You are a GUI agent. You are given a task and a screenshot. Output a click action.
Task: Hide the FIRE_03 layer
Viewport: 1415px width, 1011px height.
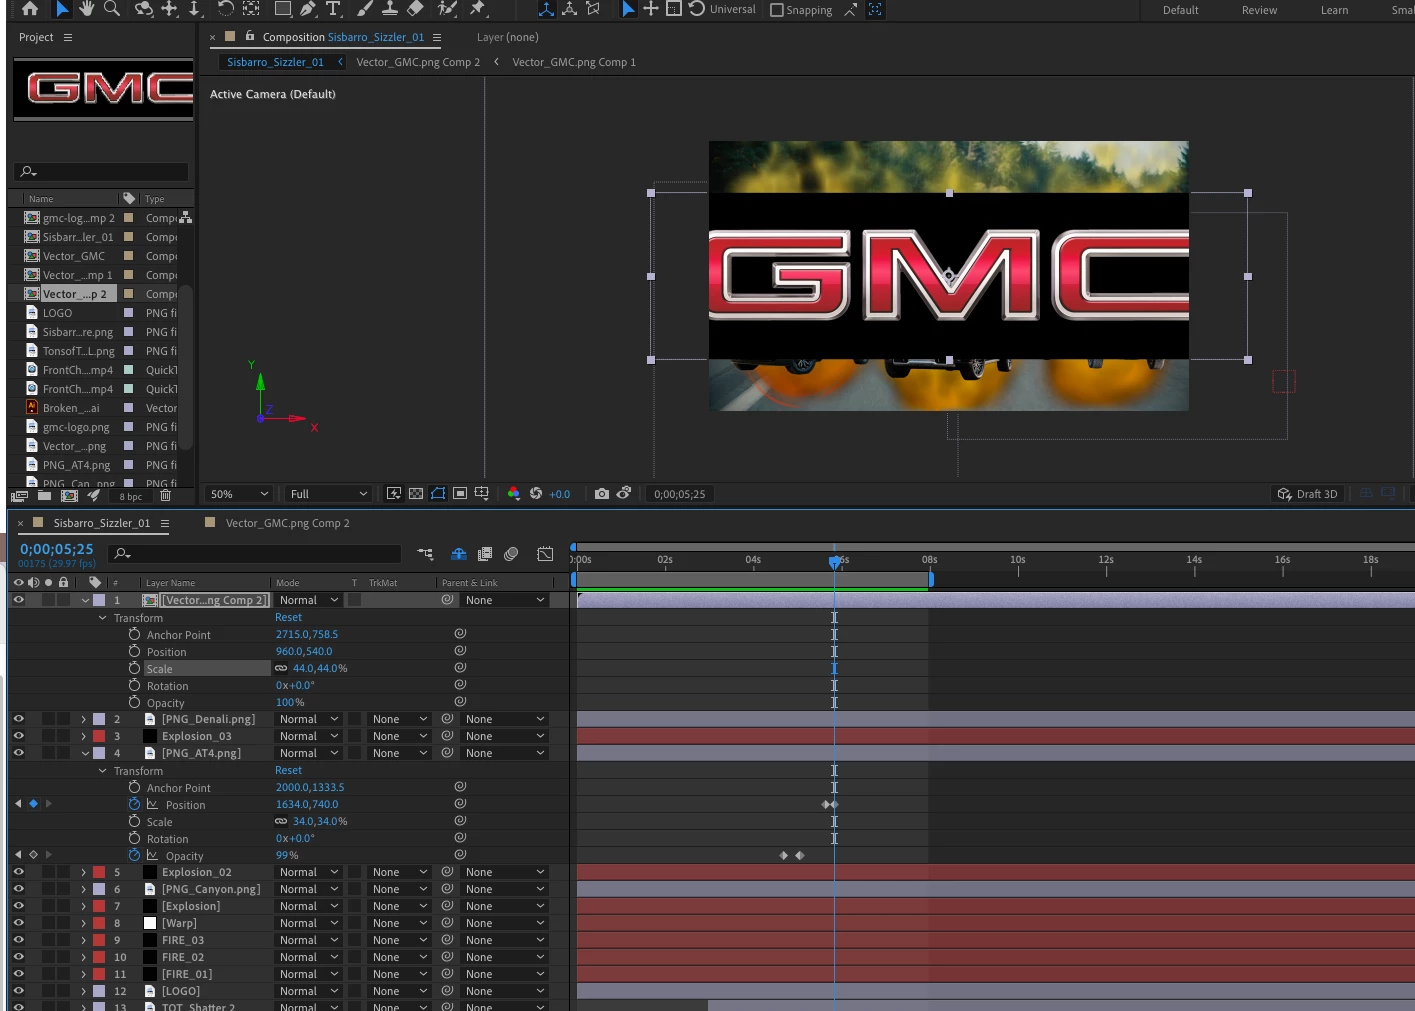pyautogui.click(x=18, y=940)
